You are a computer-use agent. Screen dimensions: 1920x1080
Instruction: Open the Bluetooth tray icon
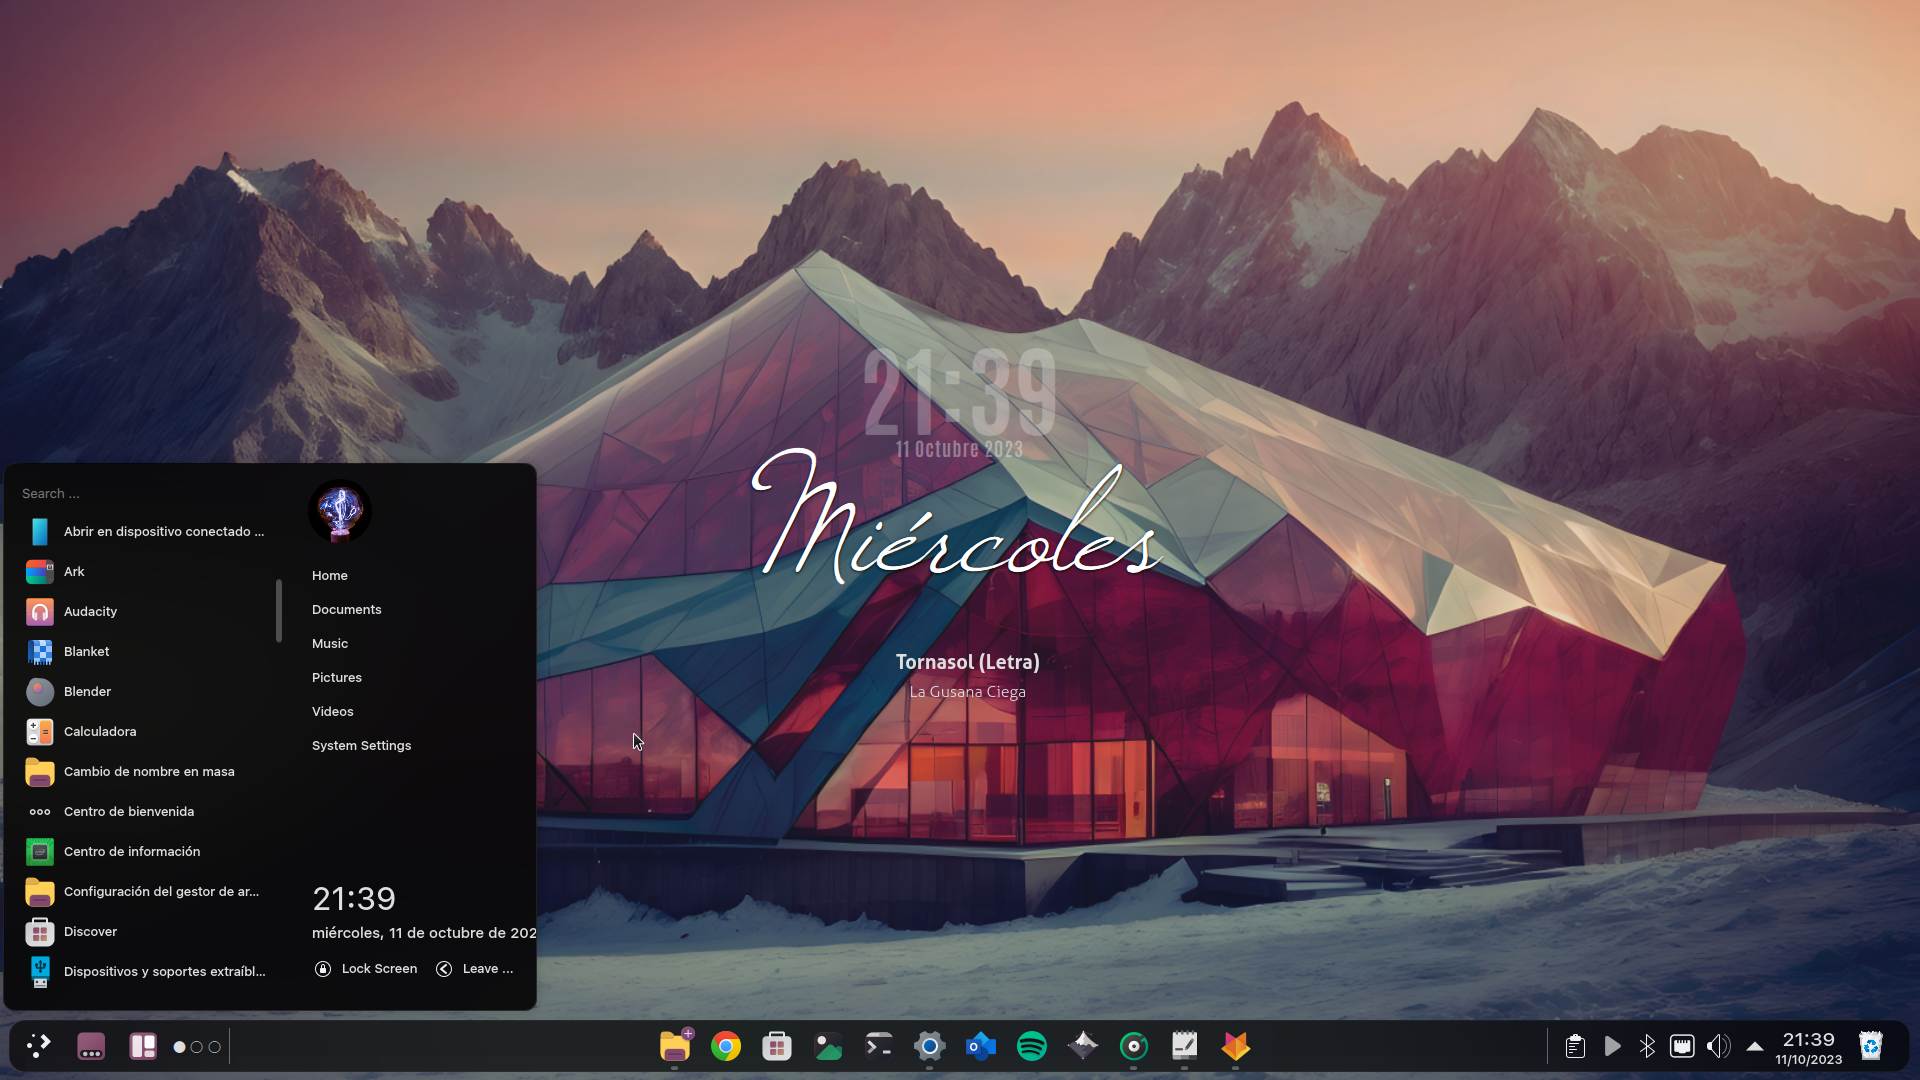click(1647, 1046)
